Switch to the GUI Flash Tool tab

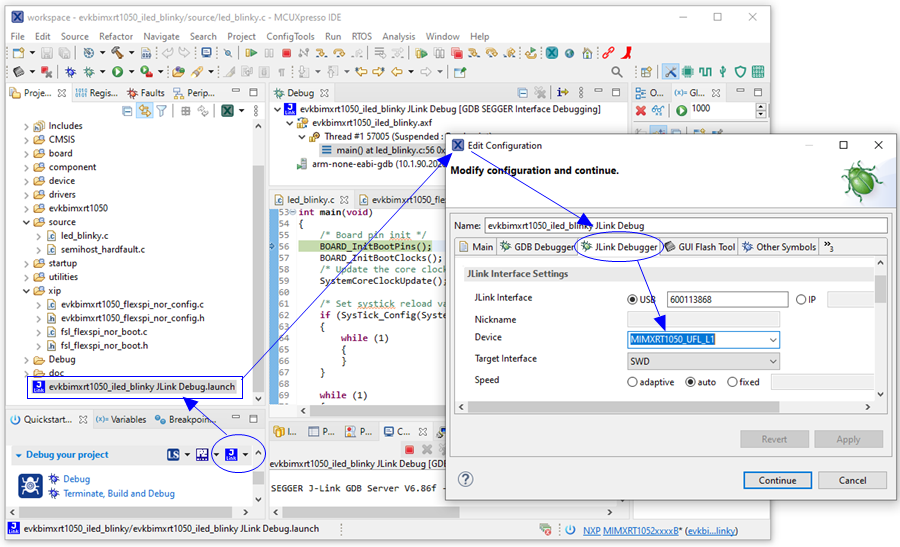click(699, 247)
